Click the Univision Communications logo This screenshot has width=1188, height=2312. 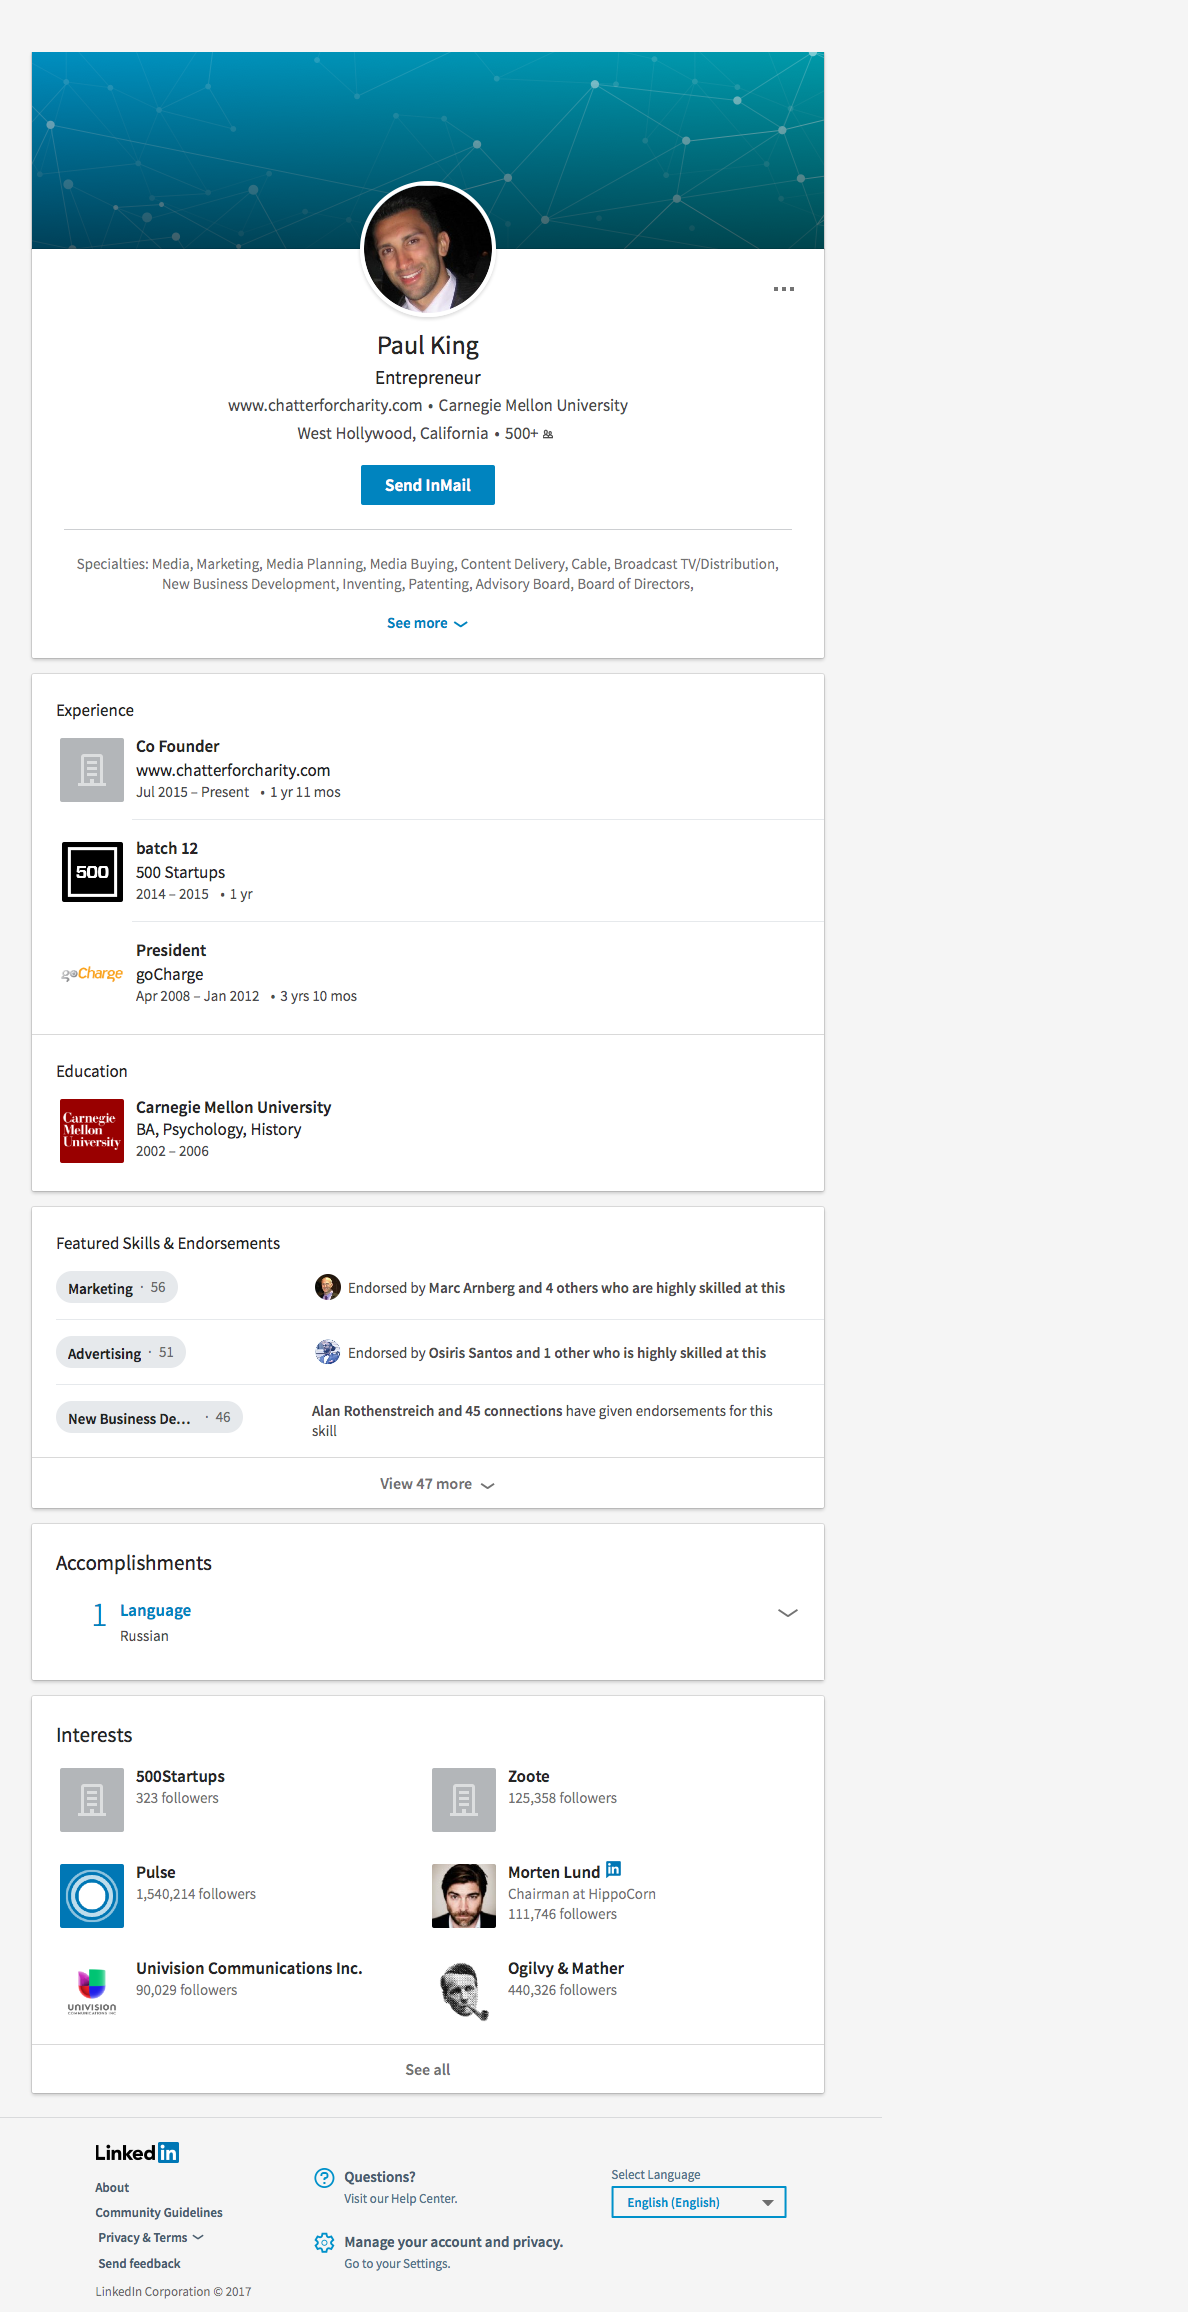point(92,1991)
